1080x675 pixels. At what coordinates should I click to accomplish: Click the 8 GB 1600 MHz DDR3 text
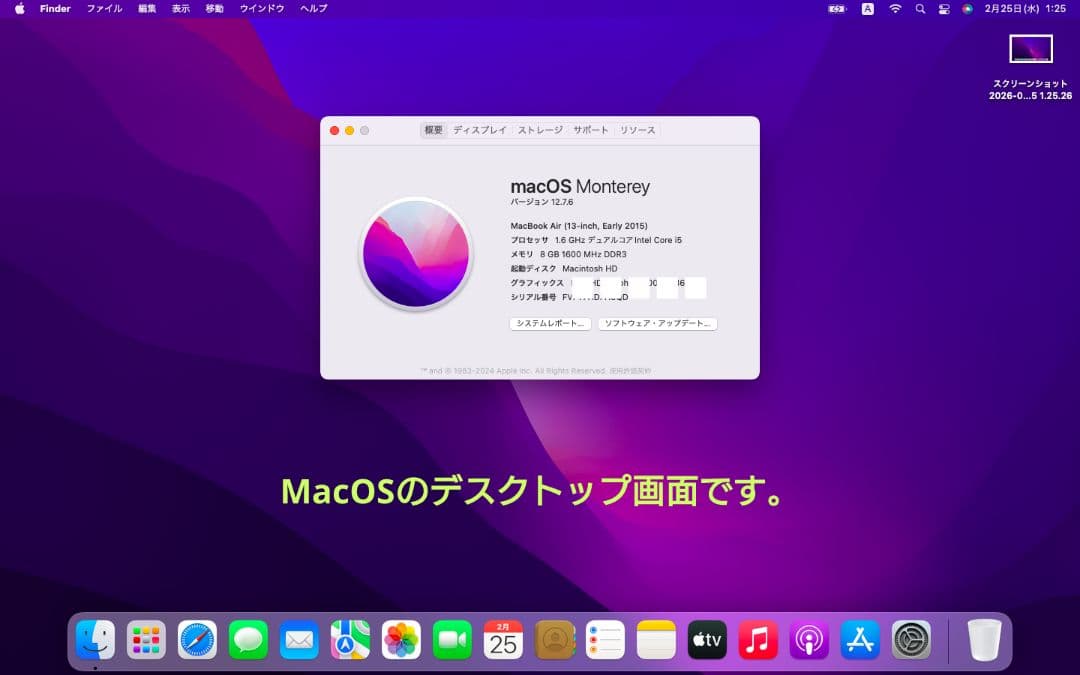point(583,254)
